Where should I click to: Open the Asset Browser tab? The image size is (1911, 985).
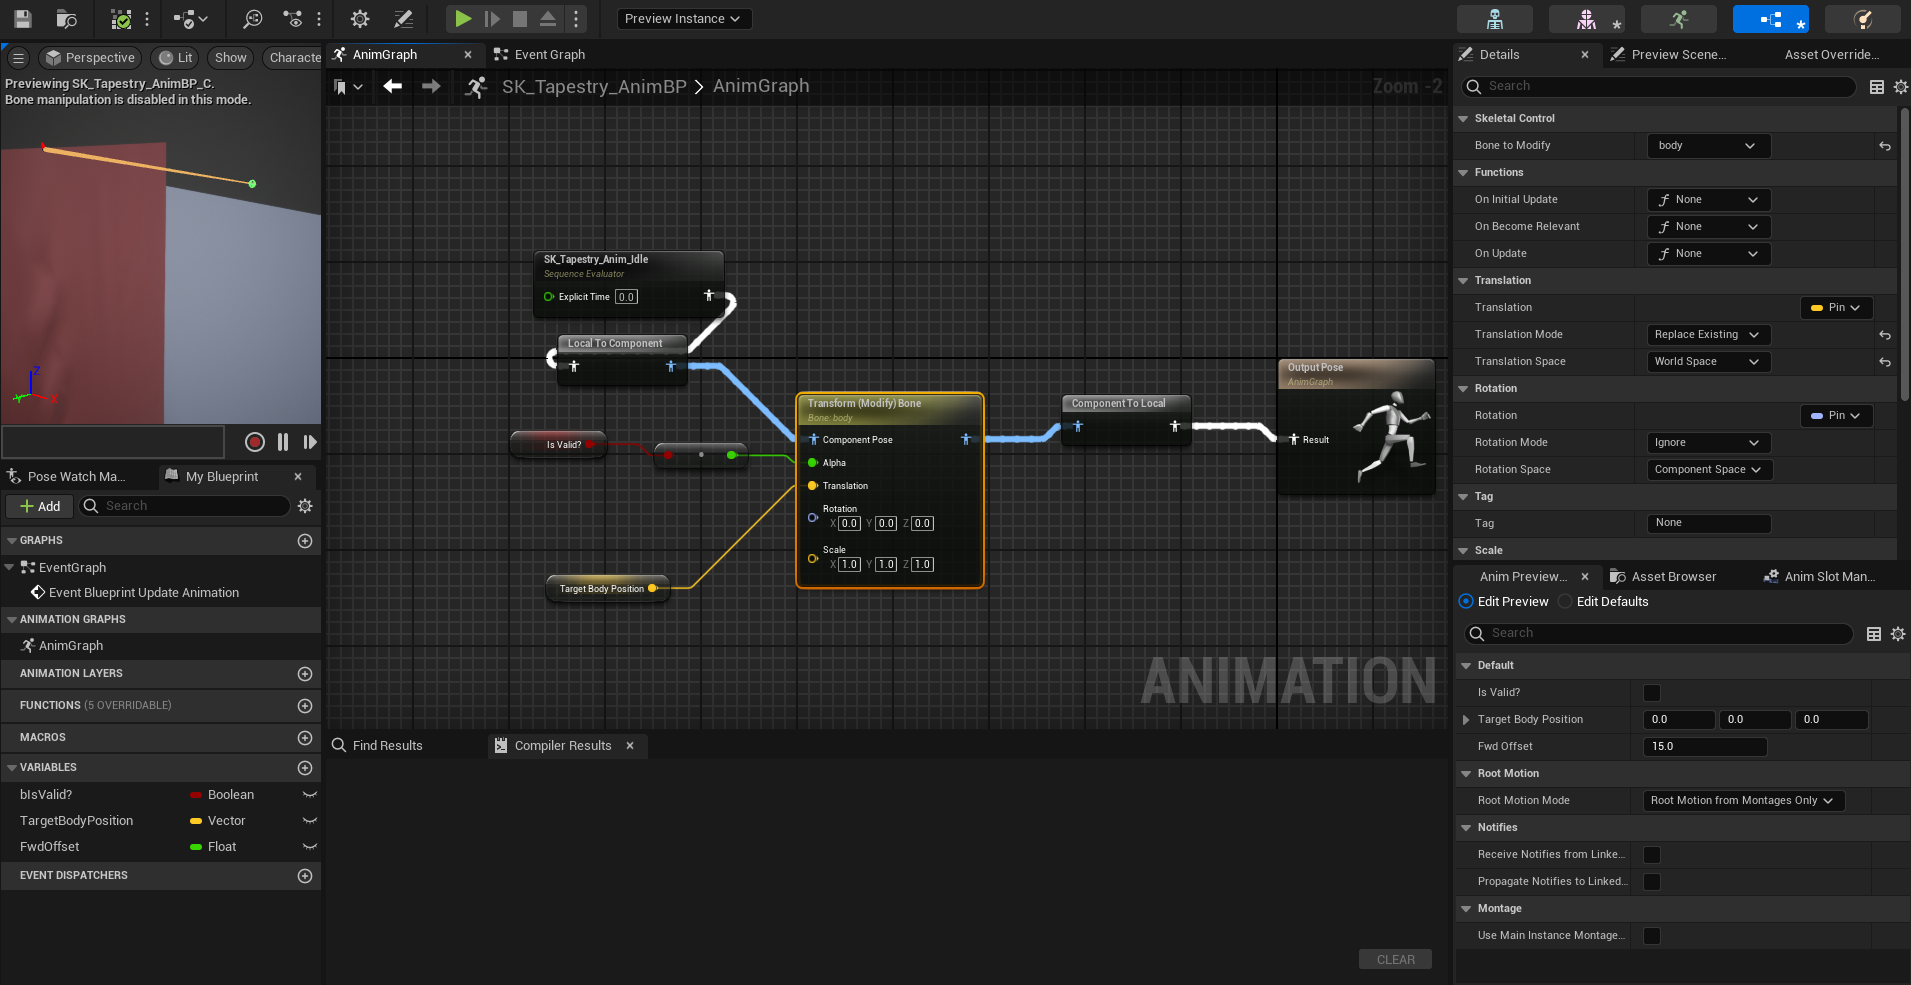[x=1663, y=577]
